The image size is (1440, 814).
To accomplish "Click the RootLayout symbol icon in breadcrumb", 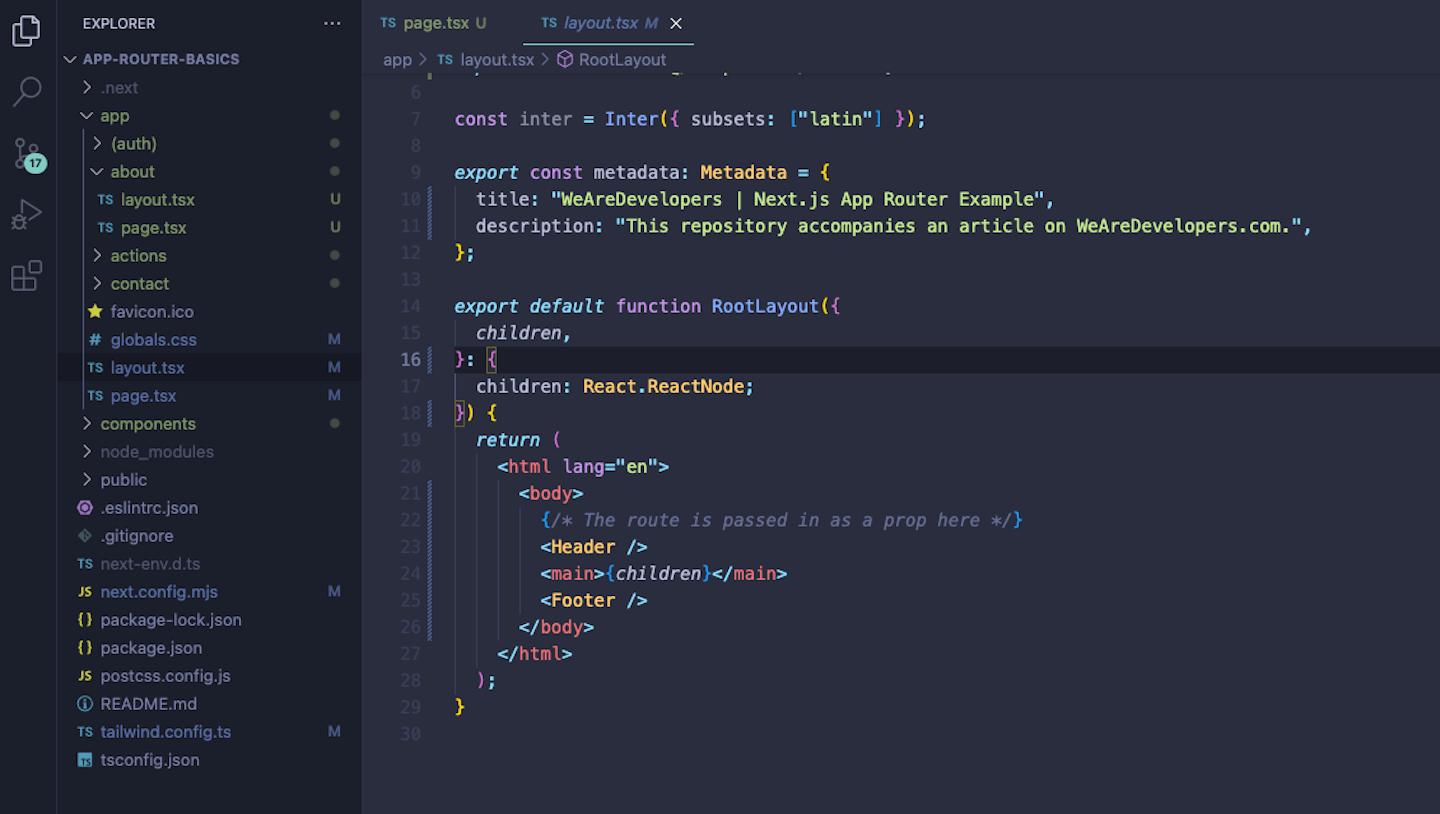I will (565, 60).
